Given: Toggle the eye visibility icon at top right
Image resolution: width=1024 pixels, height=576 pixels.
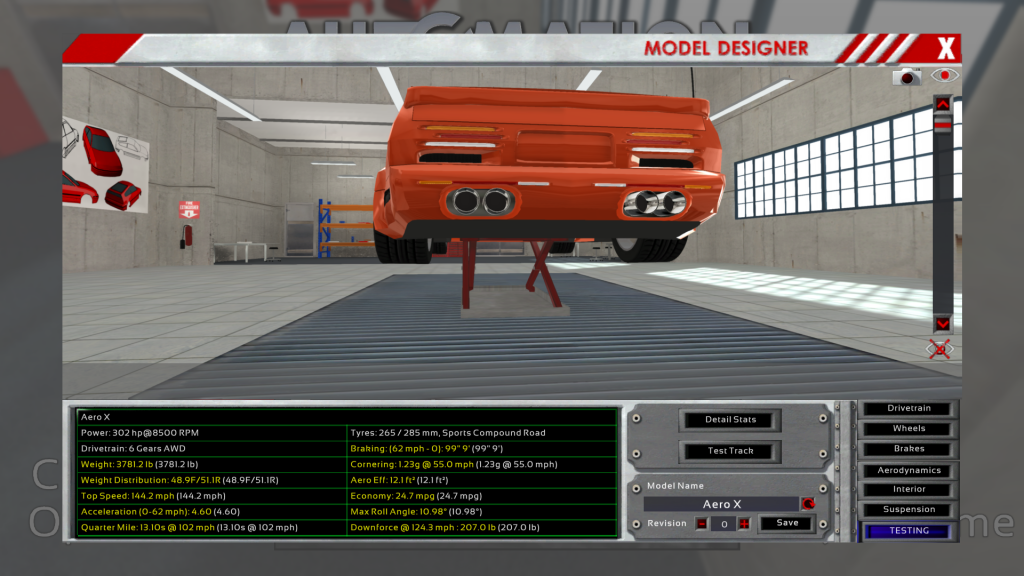Looking at the screenshot, I should 944,76.
